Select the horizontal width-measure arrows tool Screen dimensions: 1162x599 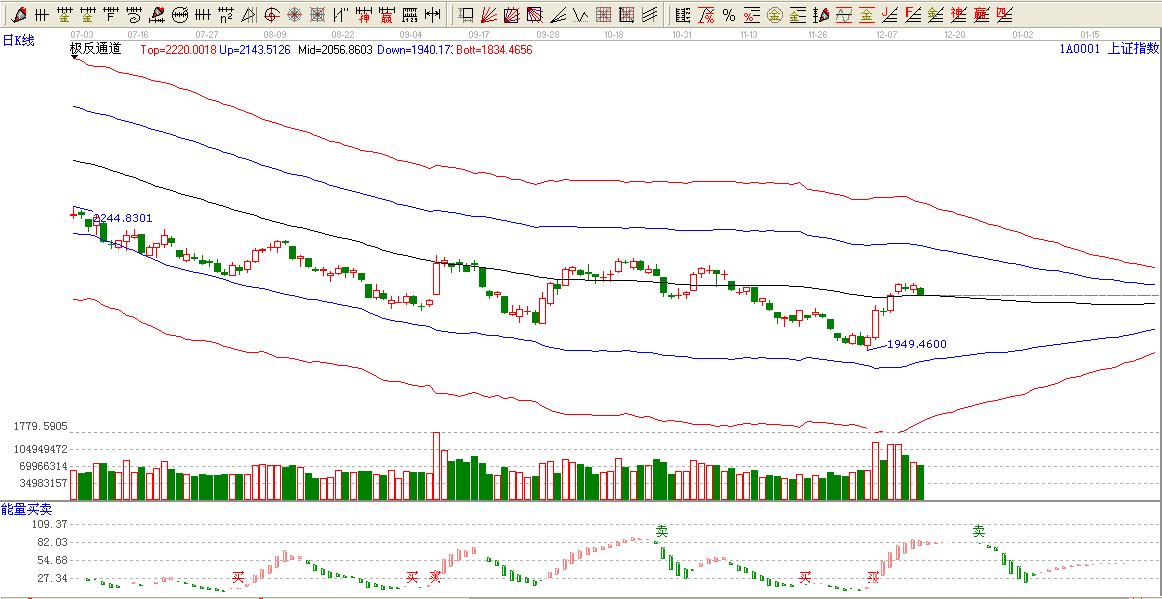click(432, 15)
